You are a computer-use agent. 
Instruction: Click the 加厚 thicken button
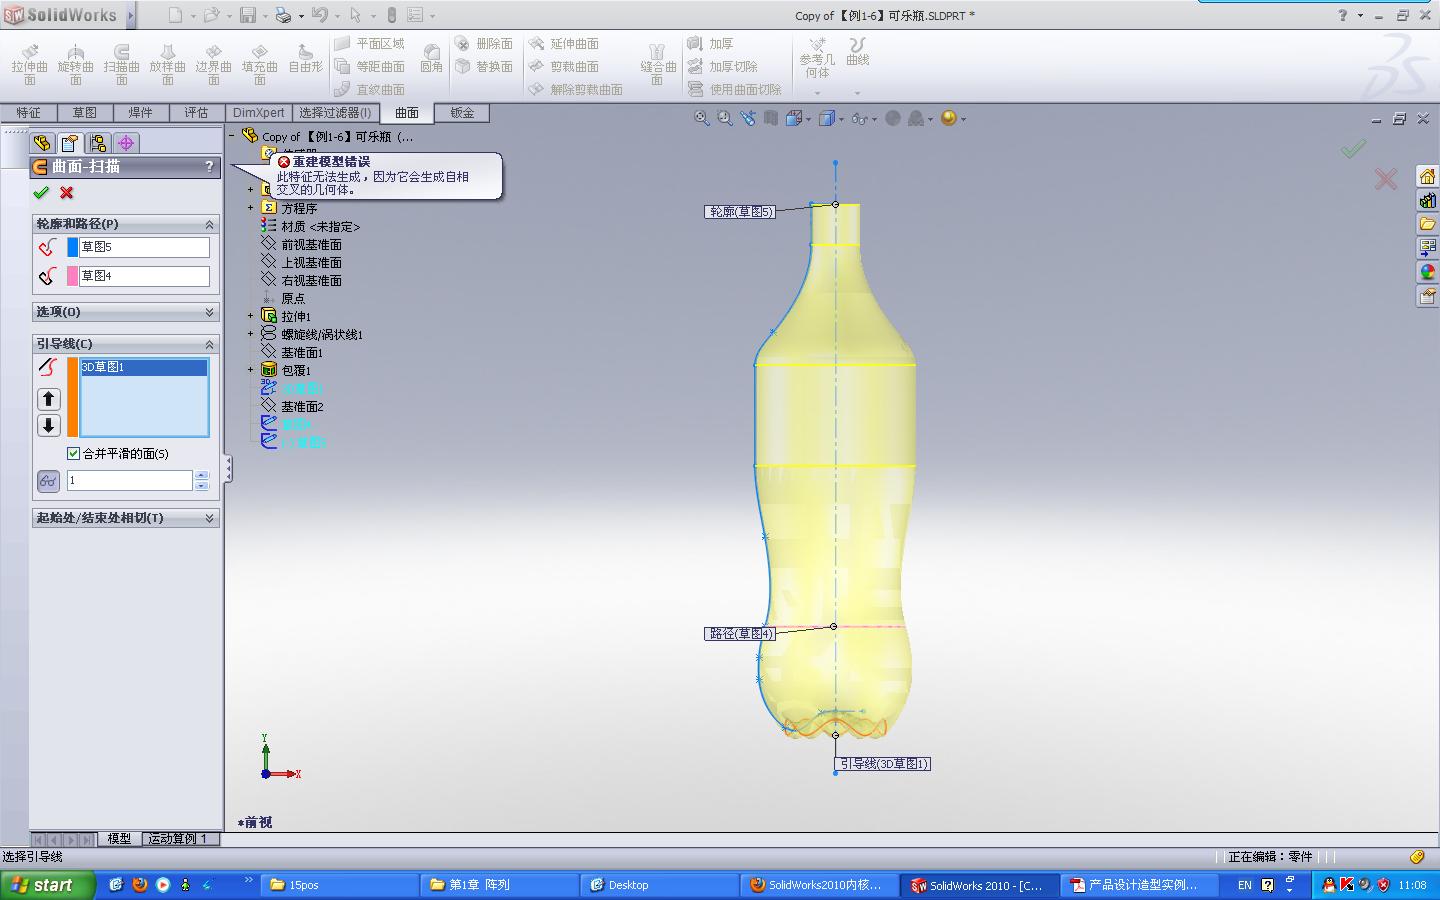pos(711,43)
